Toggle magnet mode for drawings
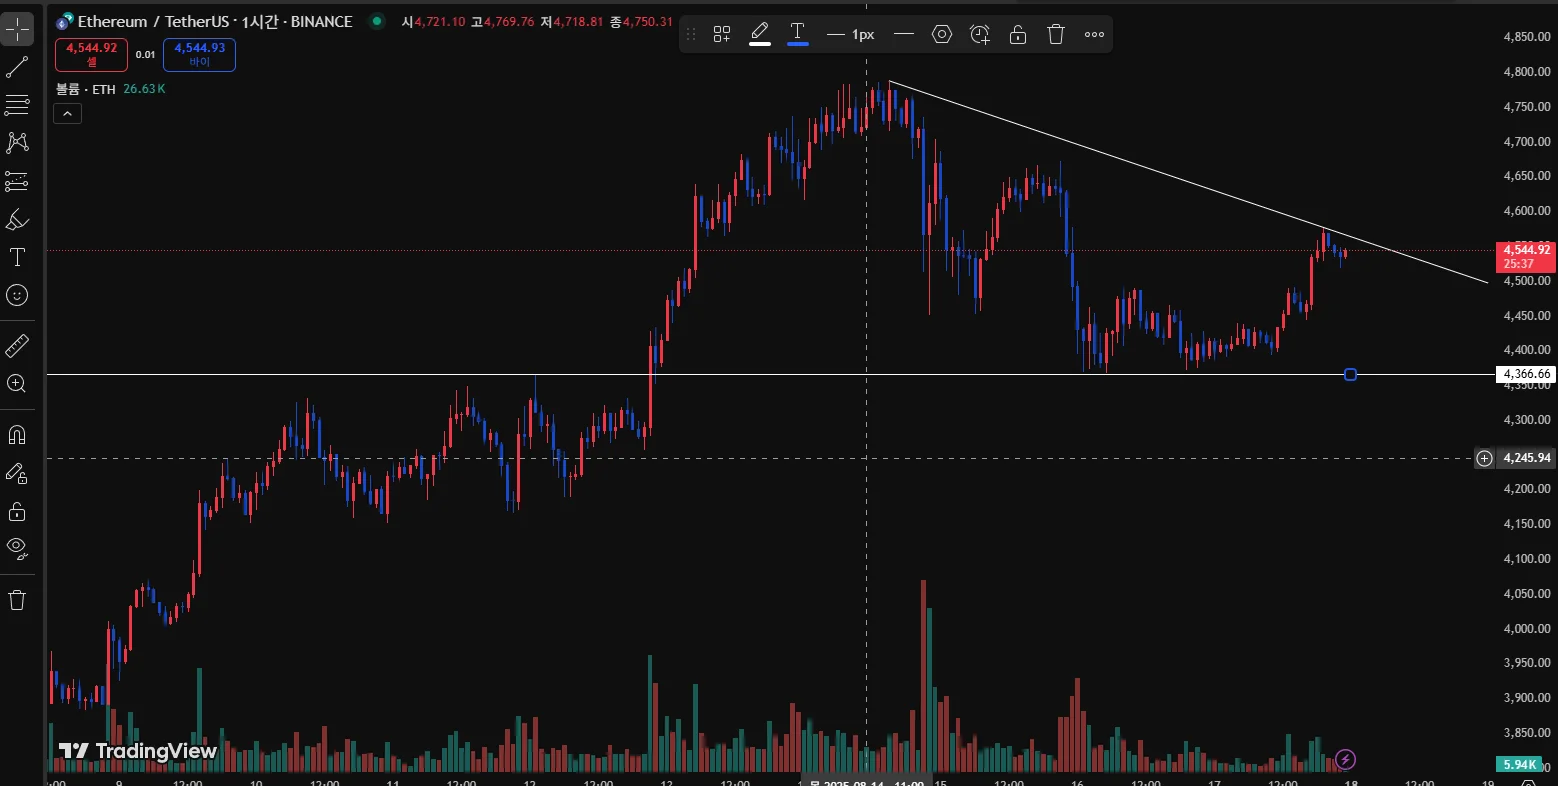This screenshot has width=1558, height=786. pyautogui.click(x=17, y=435)
